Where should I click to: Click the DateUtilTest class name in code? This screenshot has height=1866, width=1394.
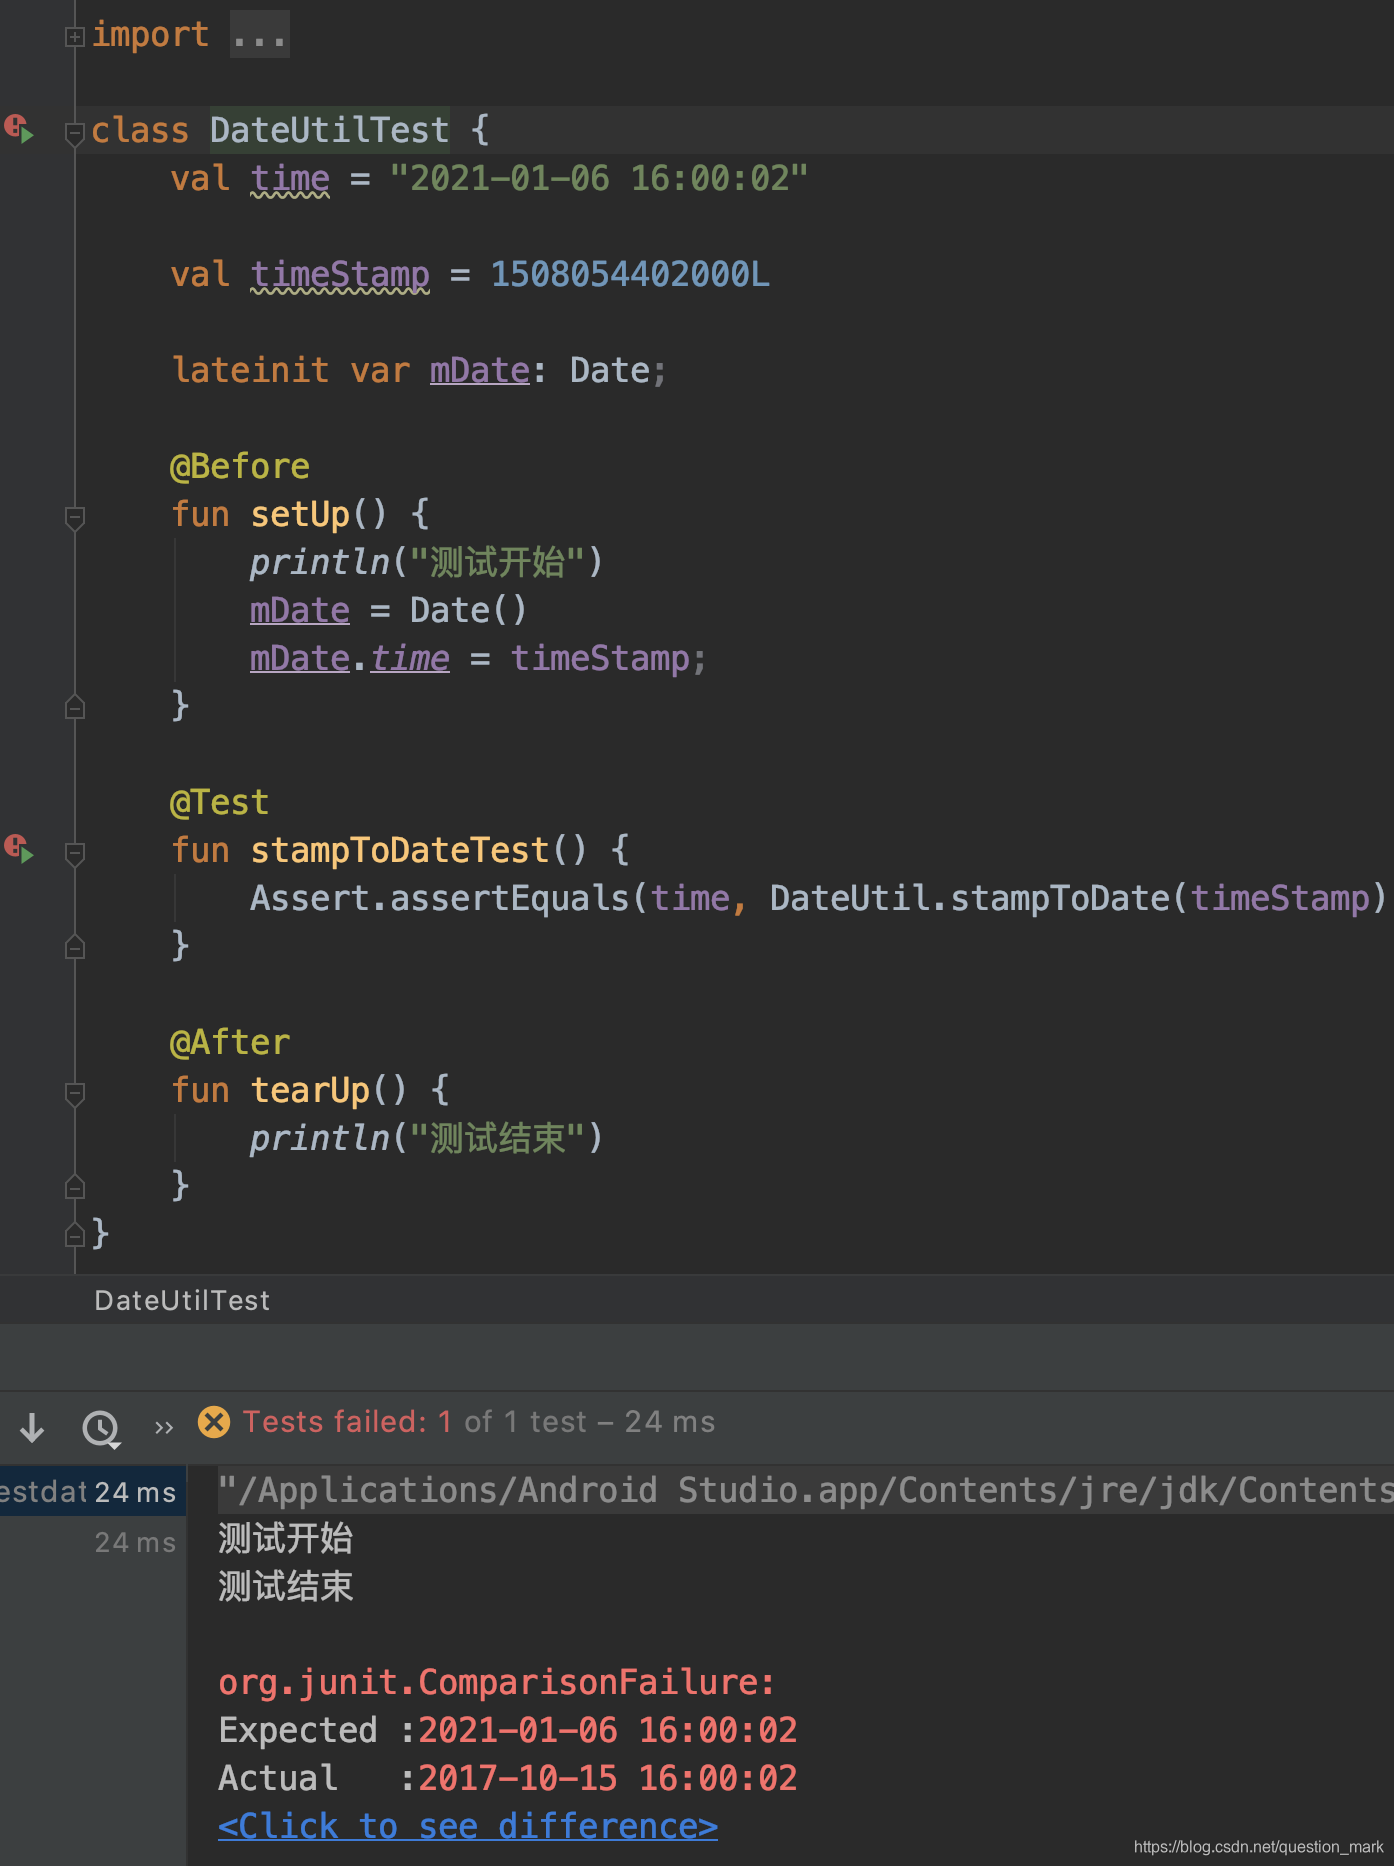(329, 130)
